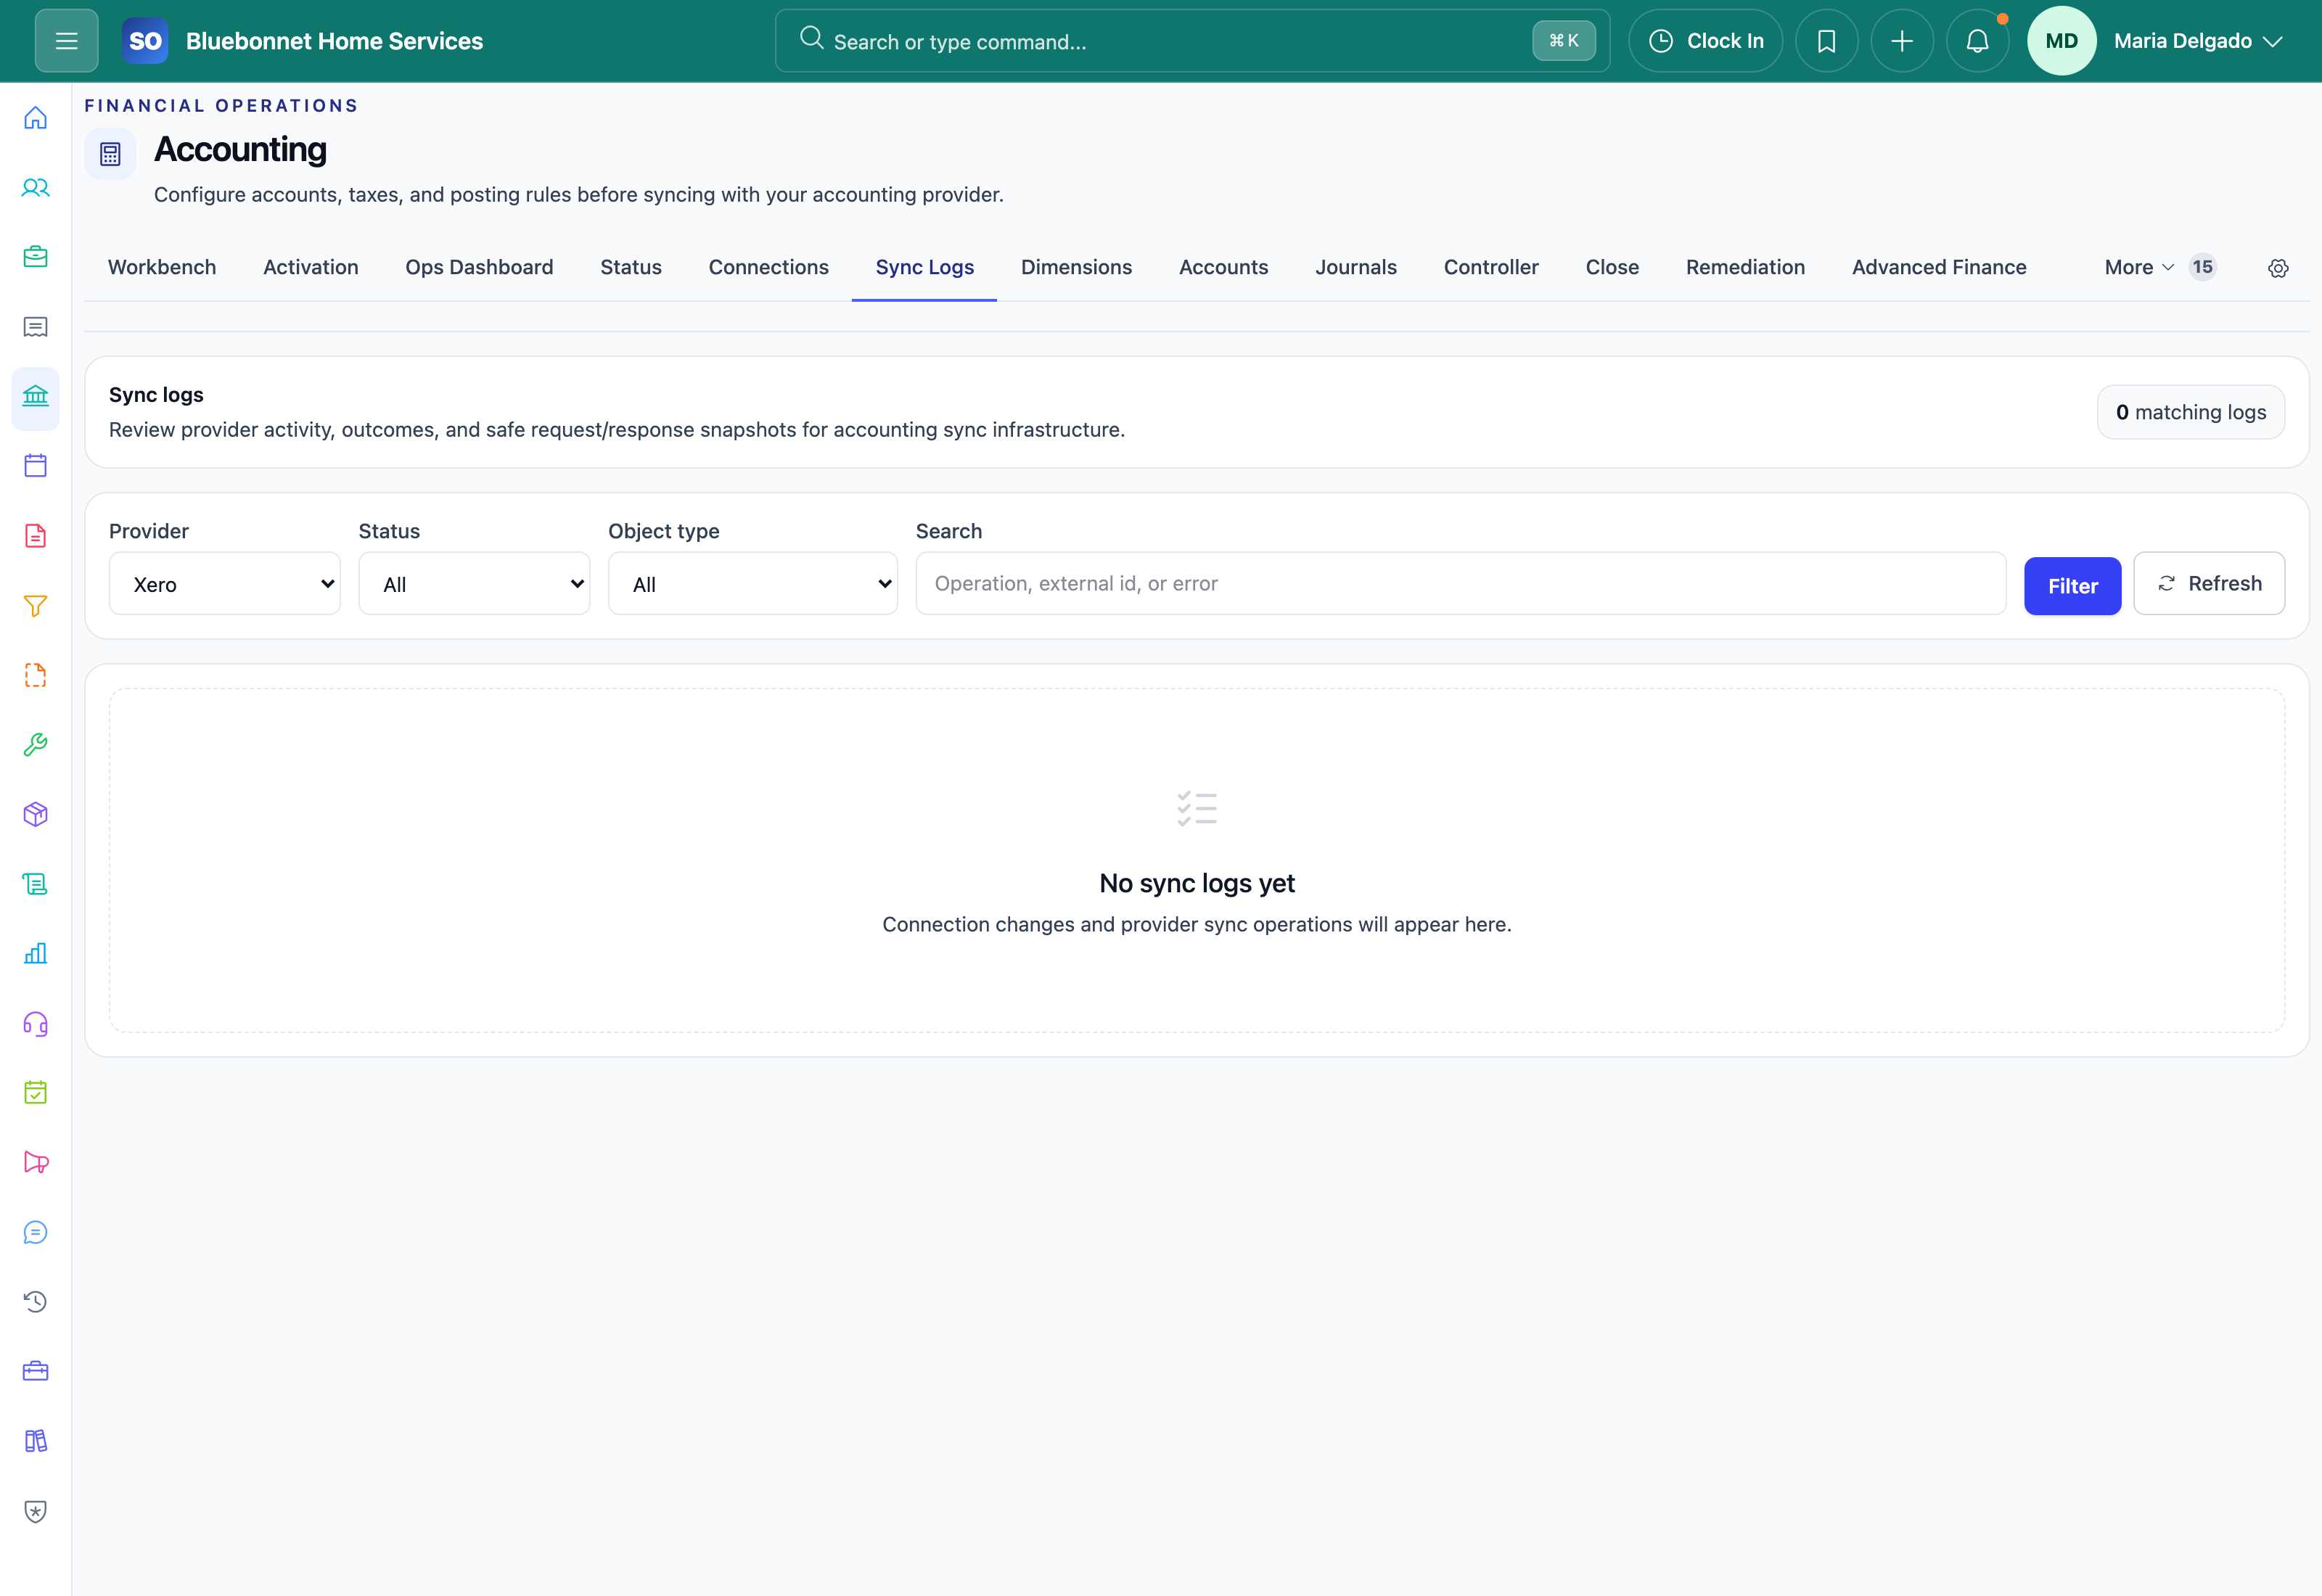Open the Provider dropdown showing Xero
The image size is (2322, 1596).
click(x=225, y=584)
